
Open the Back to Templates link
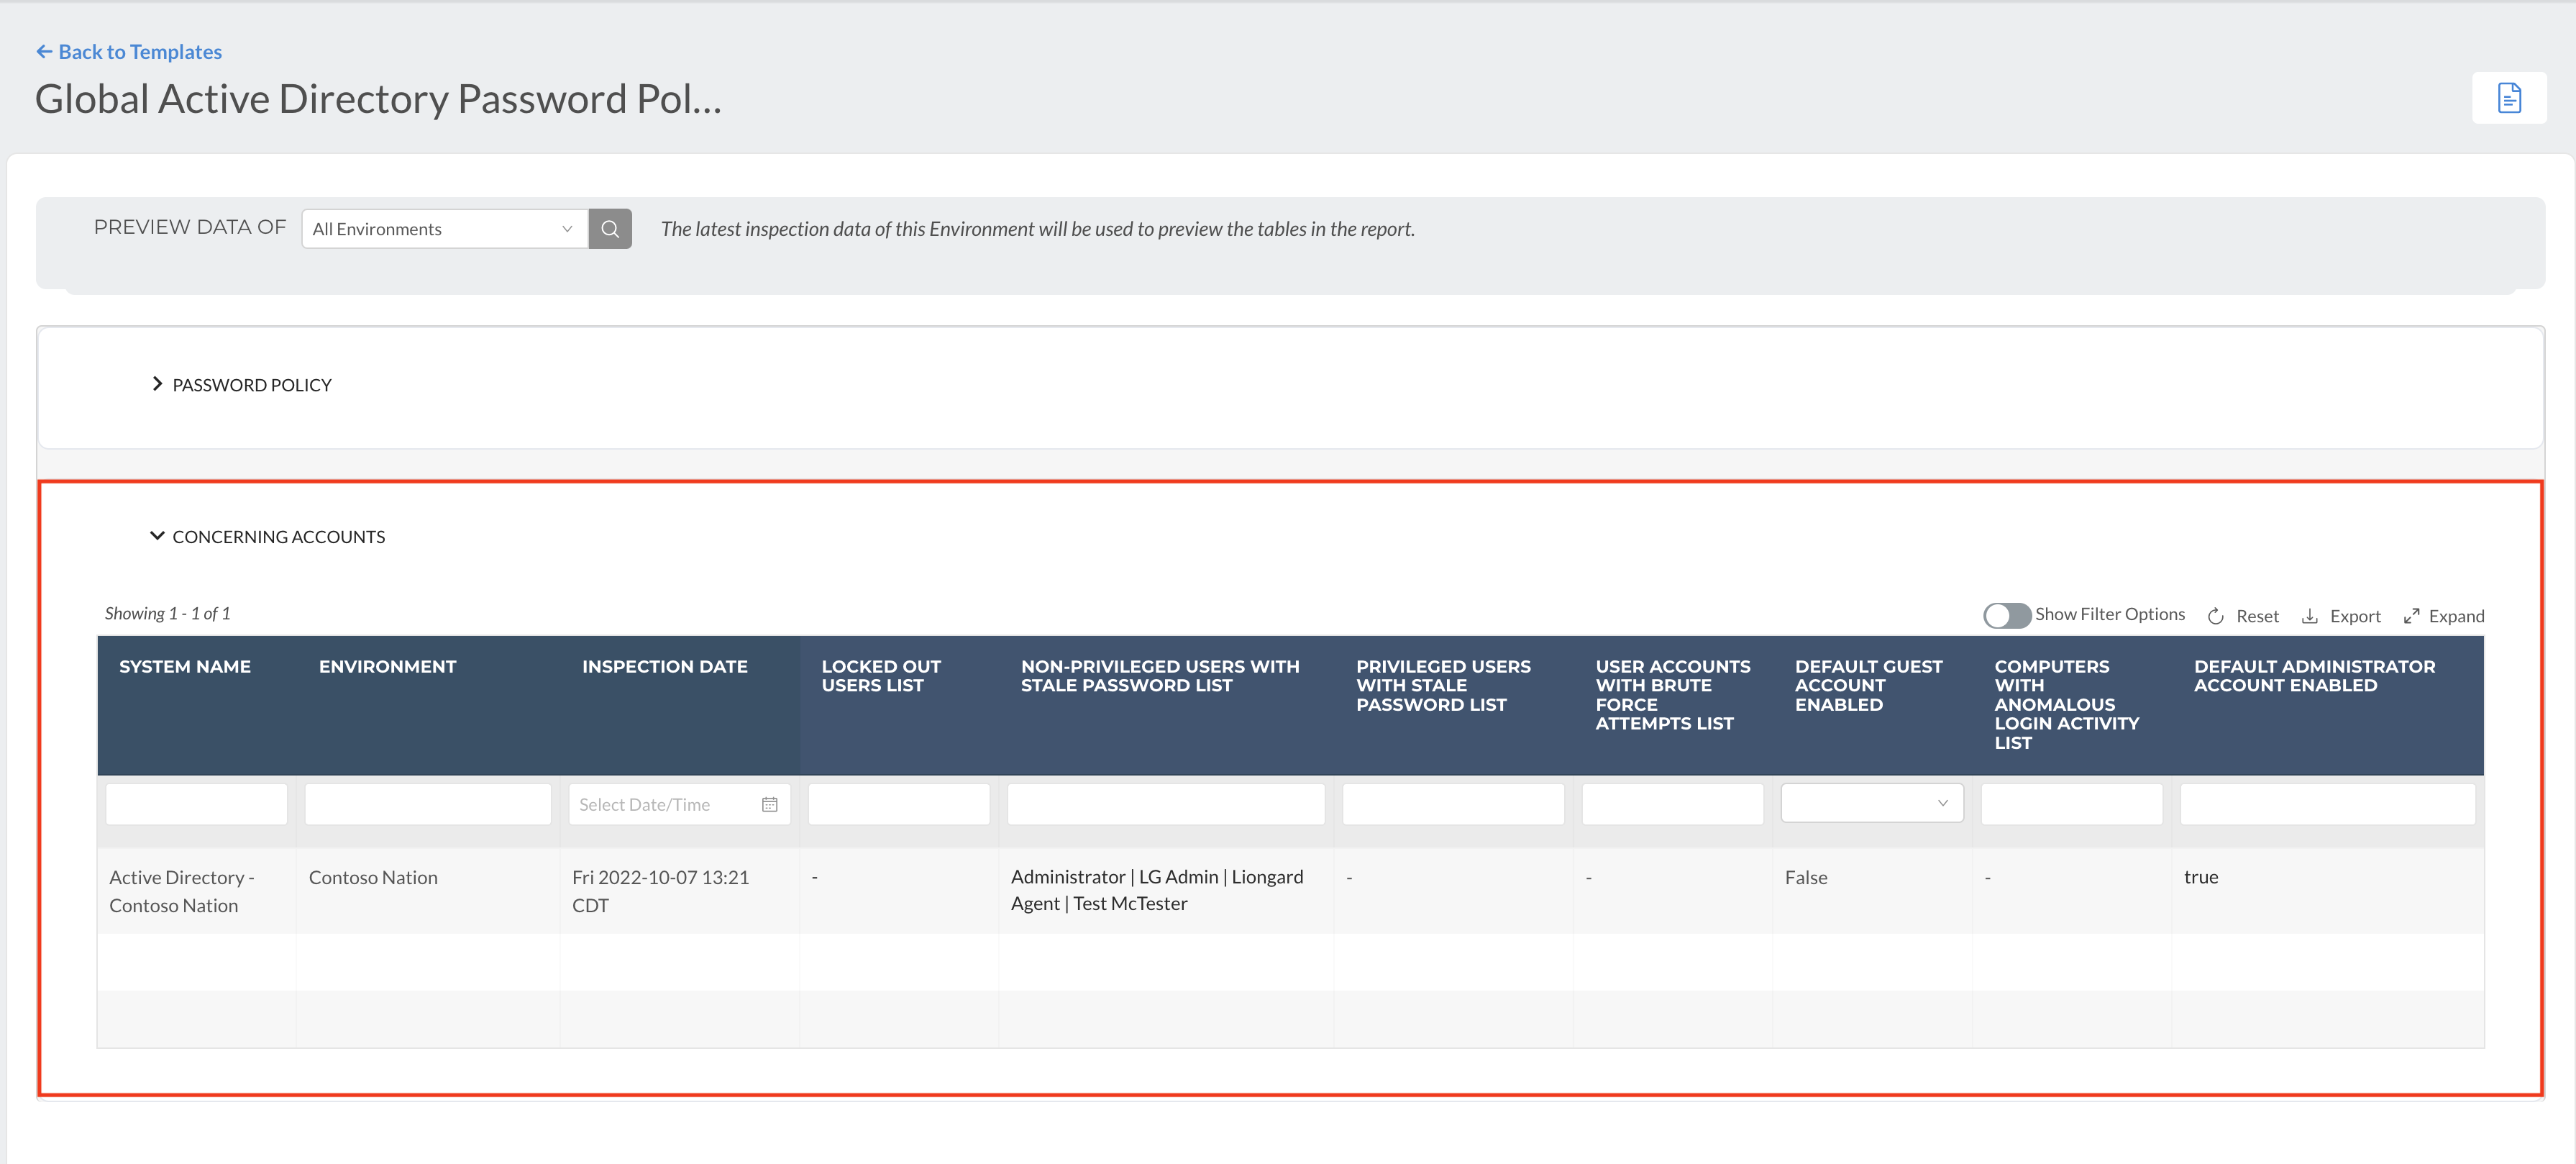tap(140, 51)
